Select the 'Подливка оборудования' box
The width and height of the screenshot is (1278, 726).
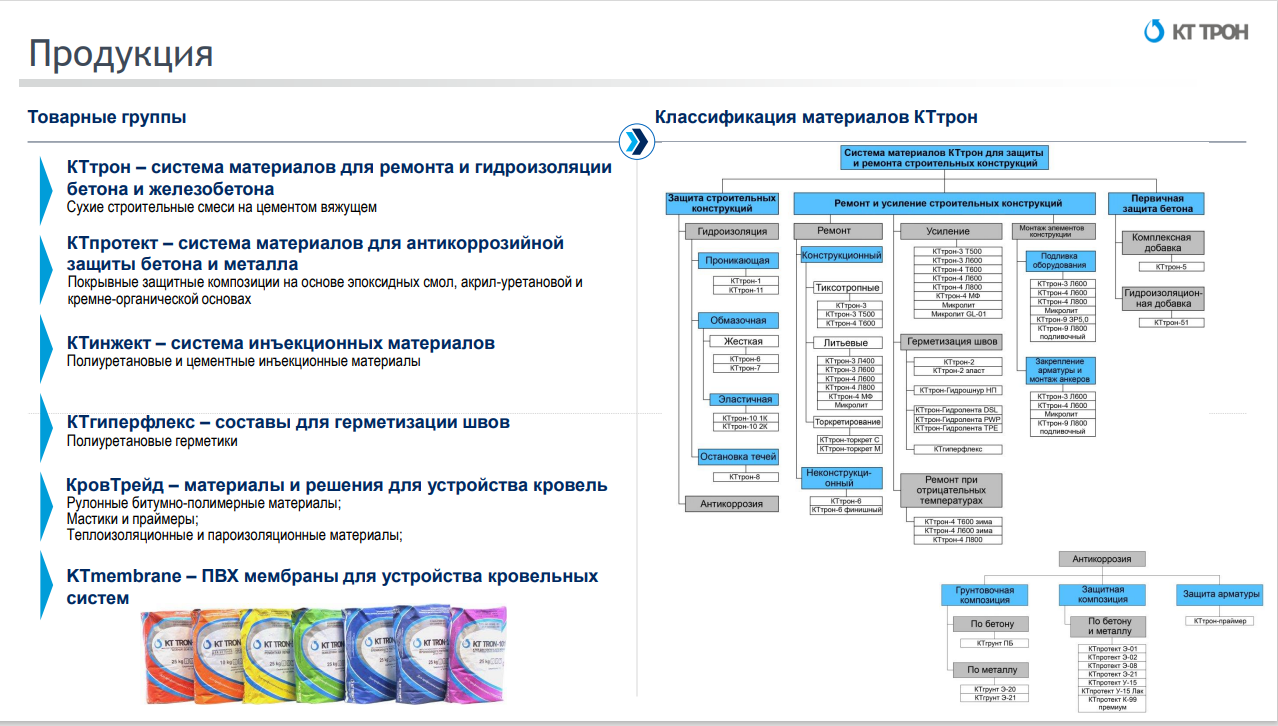coord(1060,261)
